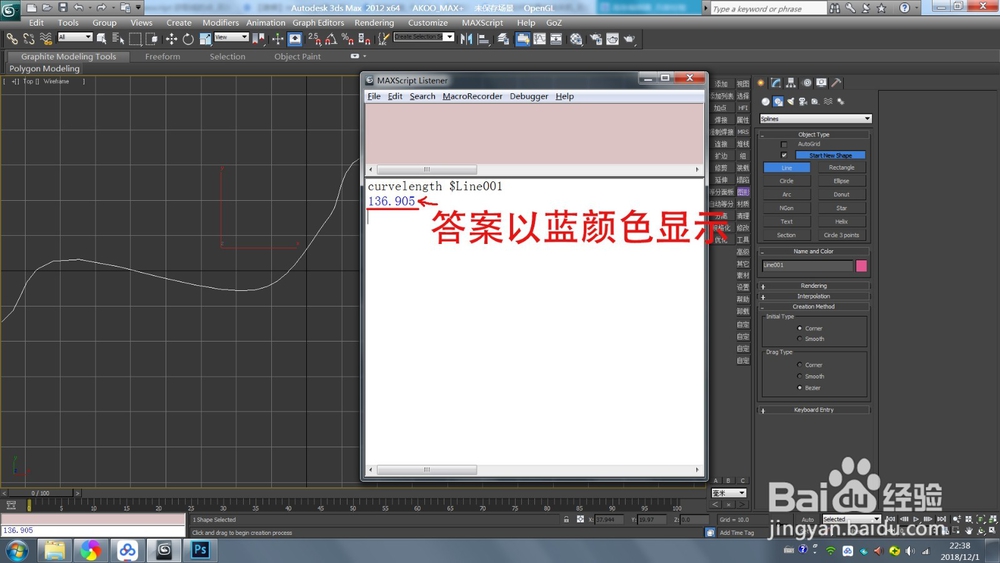
Task: Open the main MAXScript menu
Action: click(482, 22)
